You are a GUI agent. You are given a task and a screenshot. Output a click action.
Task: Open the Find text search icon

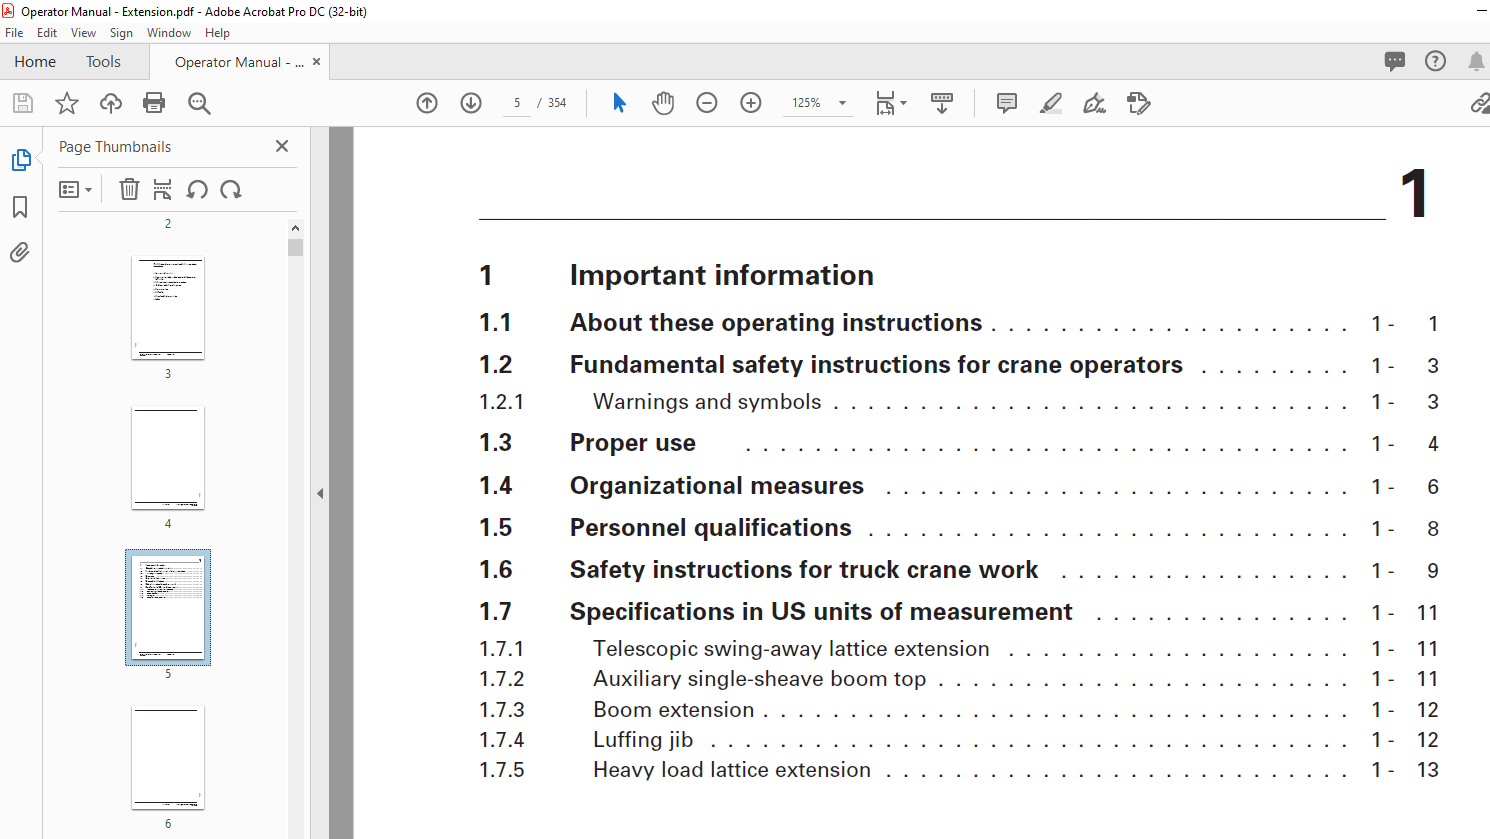tap(199, 103)
